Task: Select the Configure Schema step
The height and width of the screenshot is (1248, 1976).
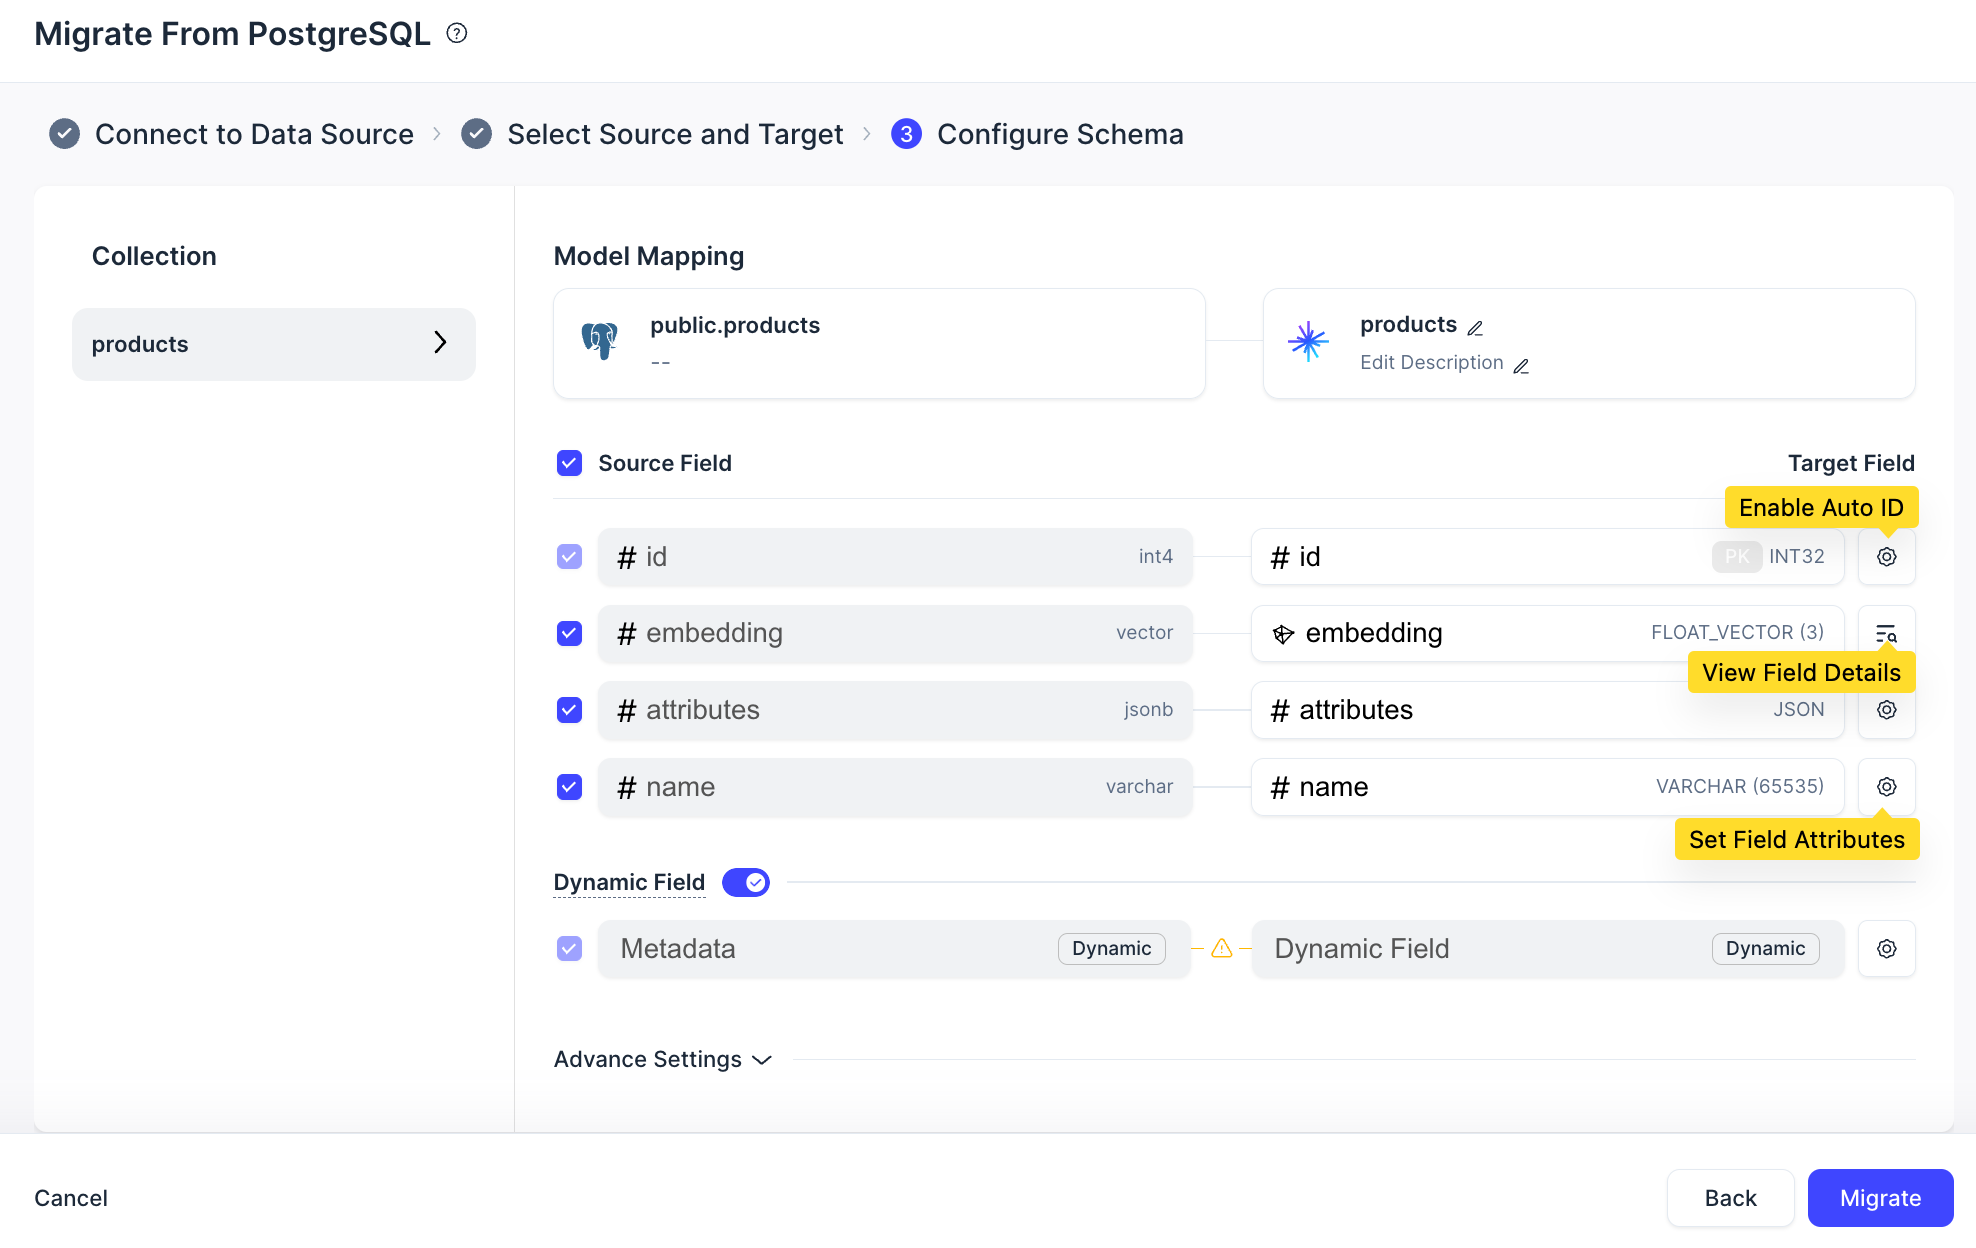Action: (x=1060, y=134)
